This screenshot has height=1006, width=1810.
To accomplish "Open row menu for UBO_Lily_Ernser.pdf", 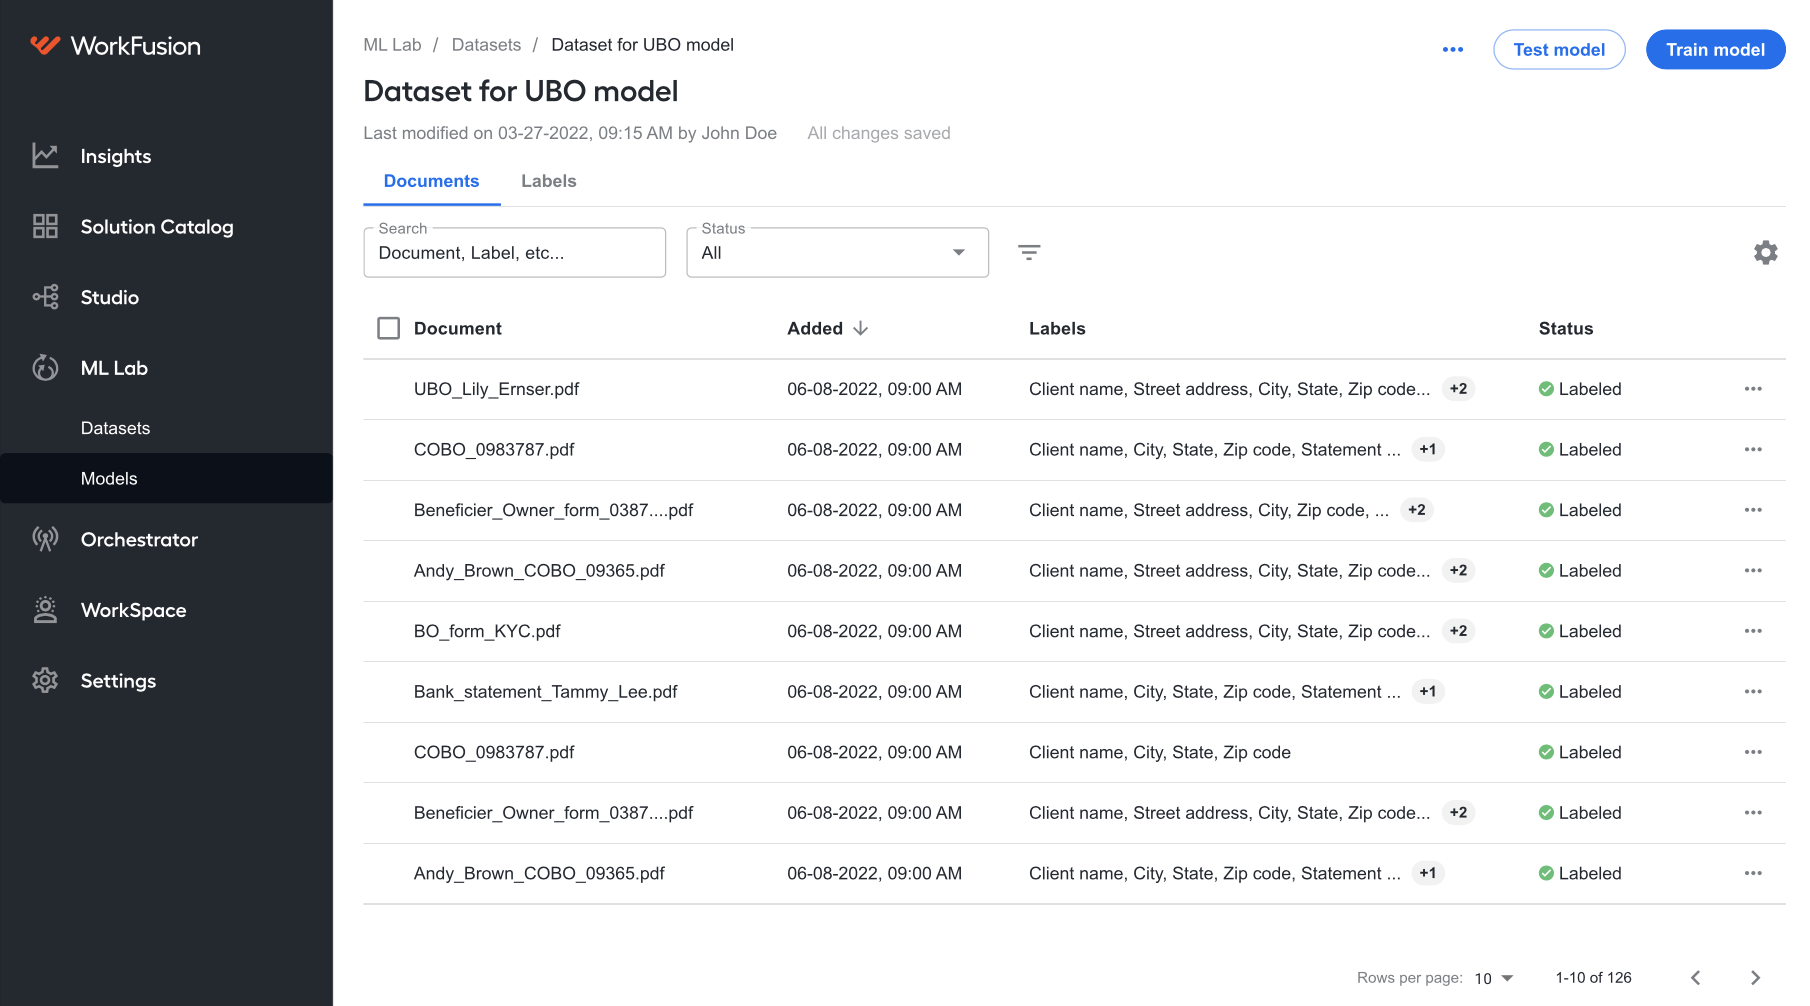I will click(x=1753, y=389).
